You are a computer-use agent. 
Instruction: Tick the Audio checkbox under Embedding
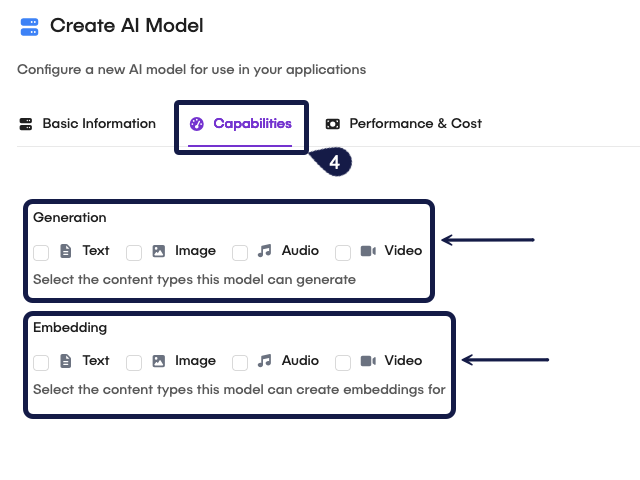pyautogui.click(x=240, y=362)
